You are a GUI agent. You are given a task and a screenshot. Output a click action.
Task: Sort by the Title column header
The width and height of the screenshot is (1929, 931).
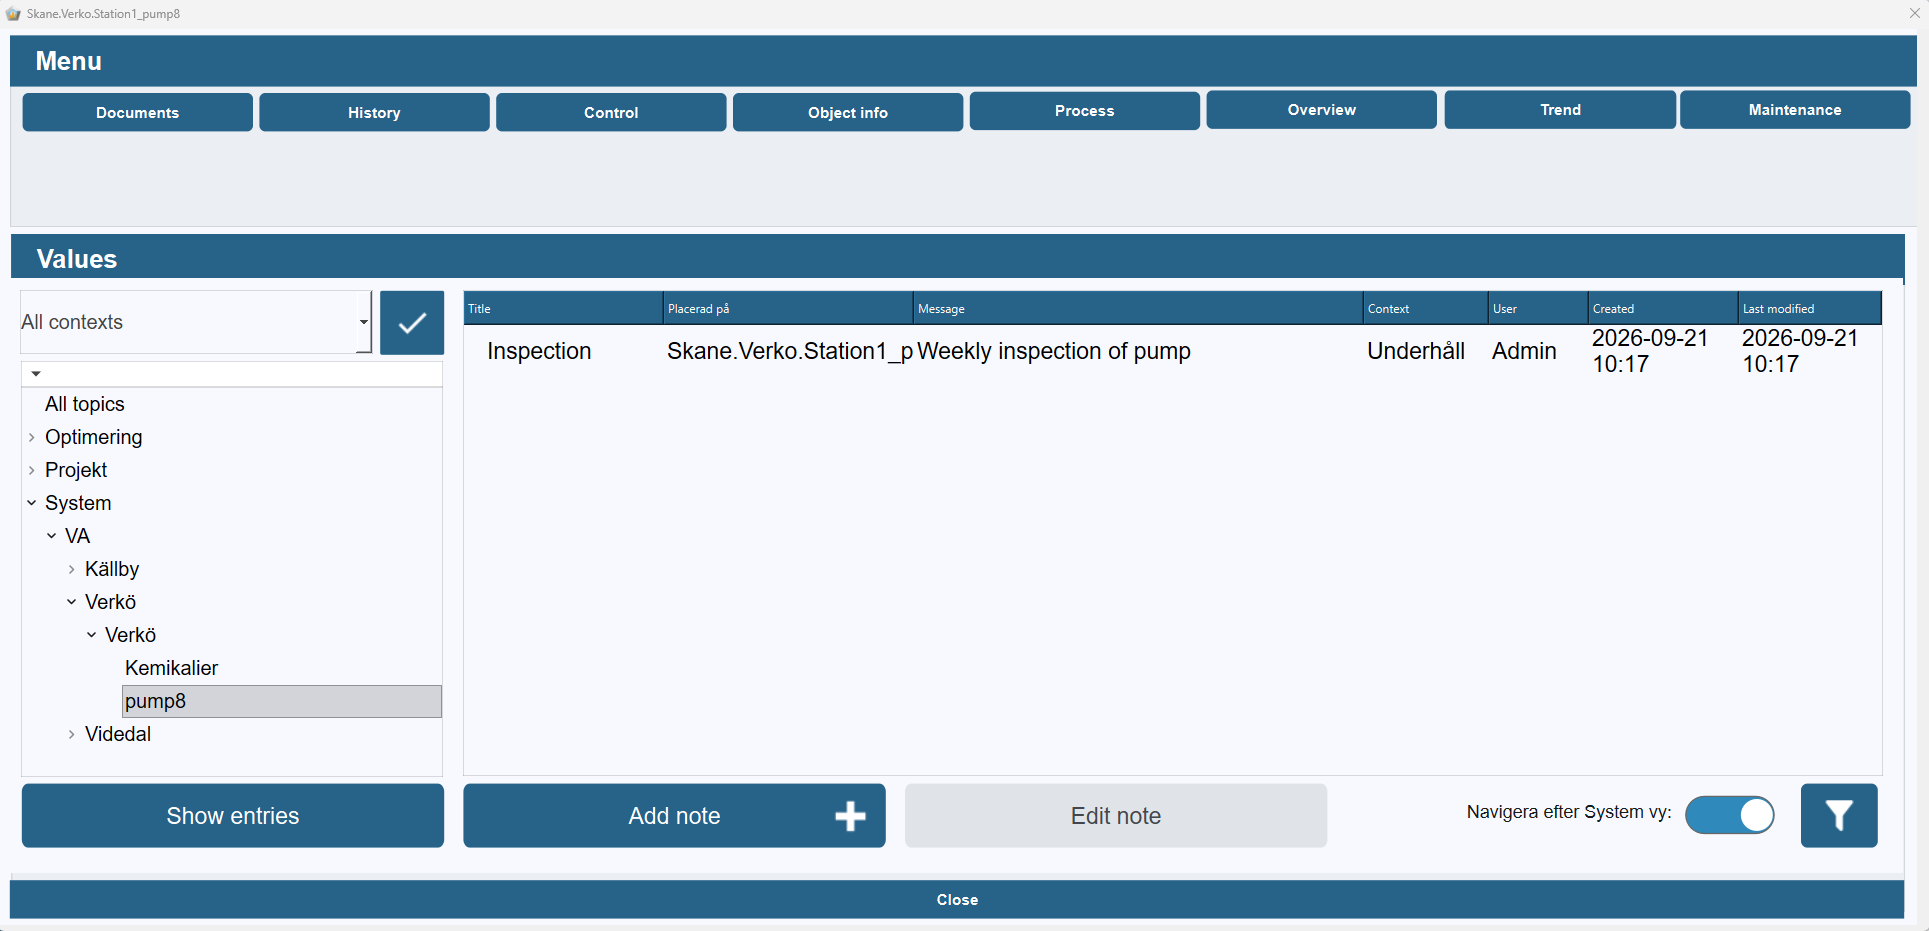563,308
